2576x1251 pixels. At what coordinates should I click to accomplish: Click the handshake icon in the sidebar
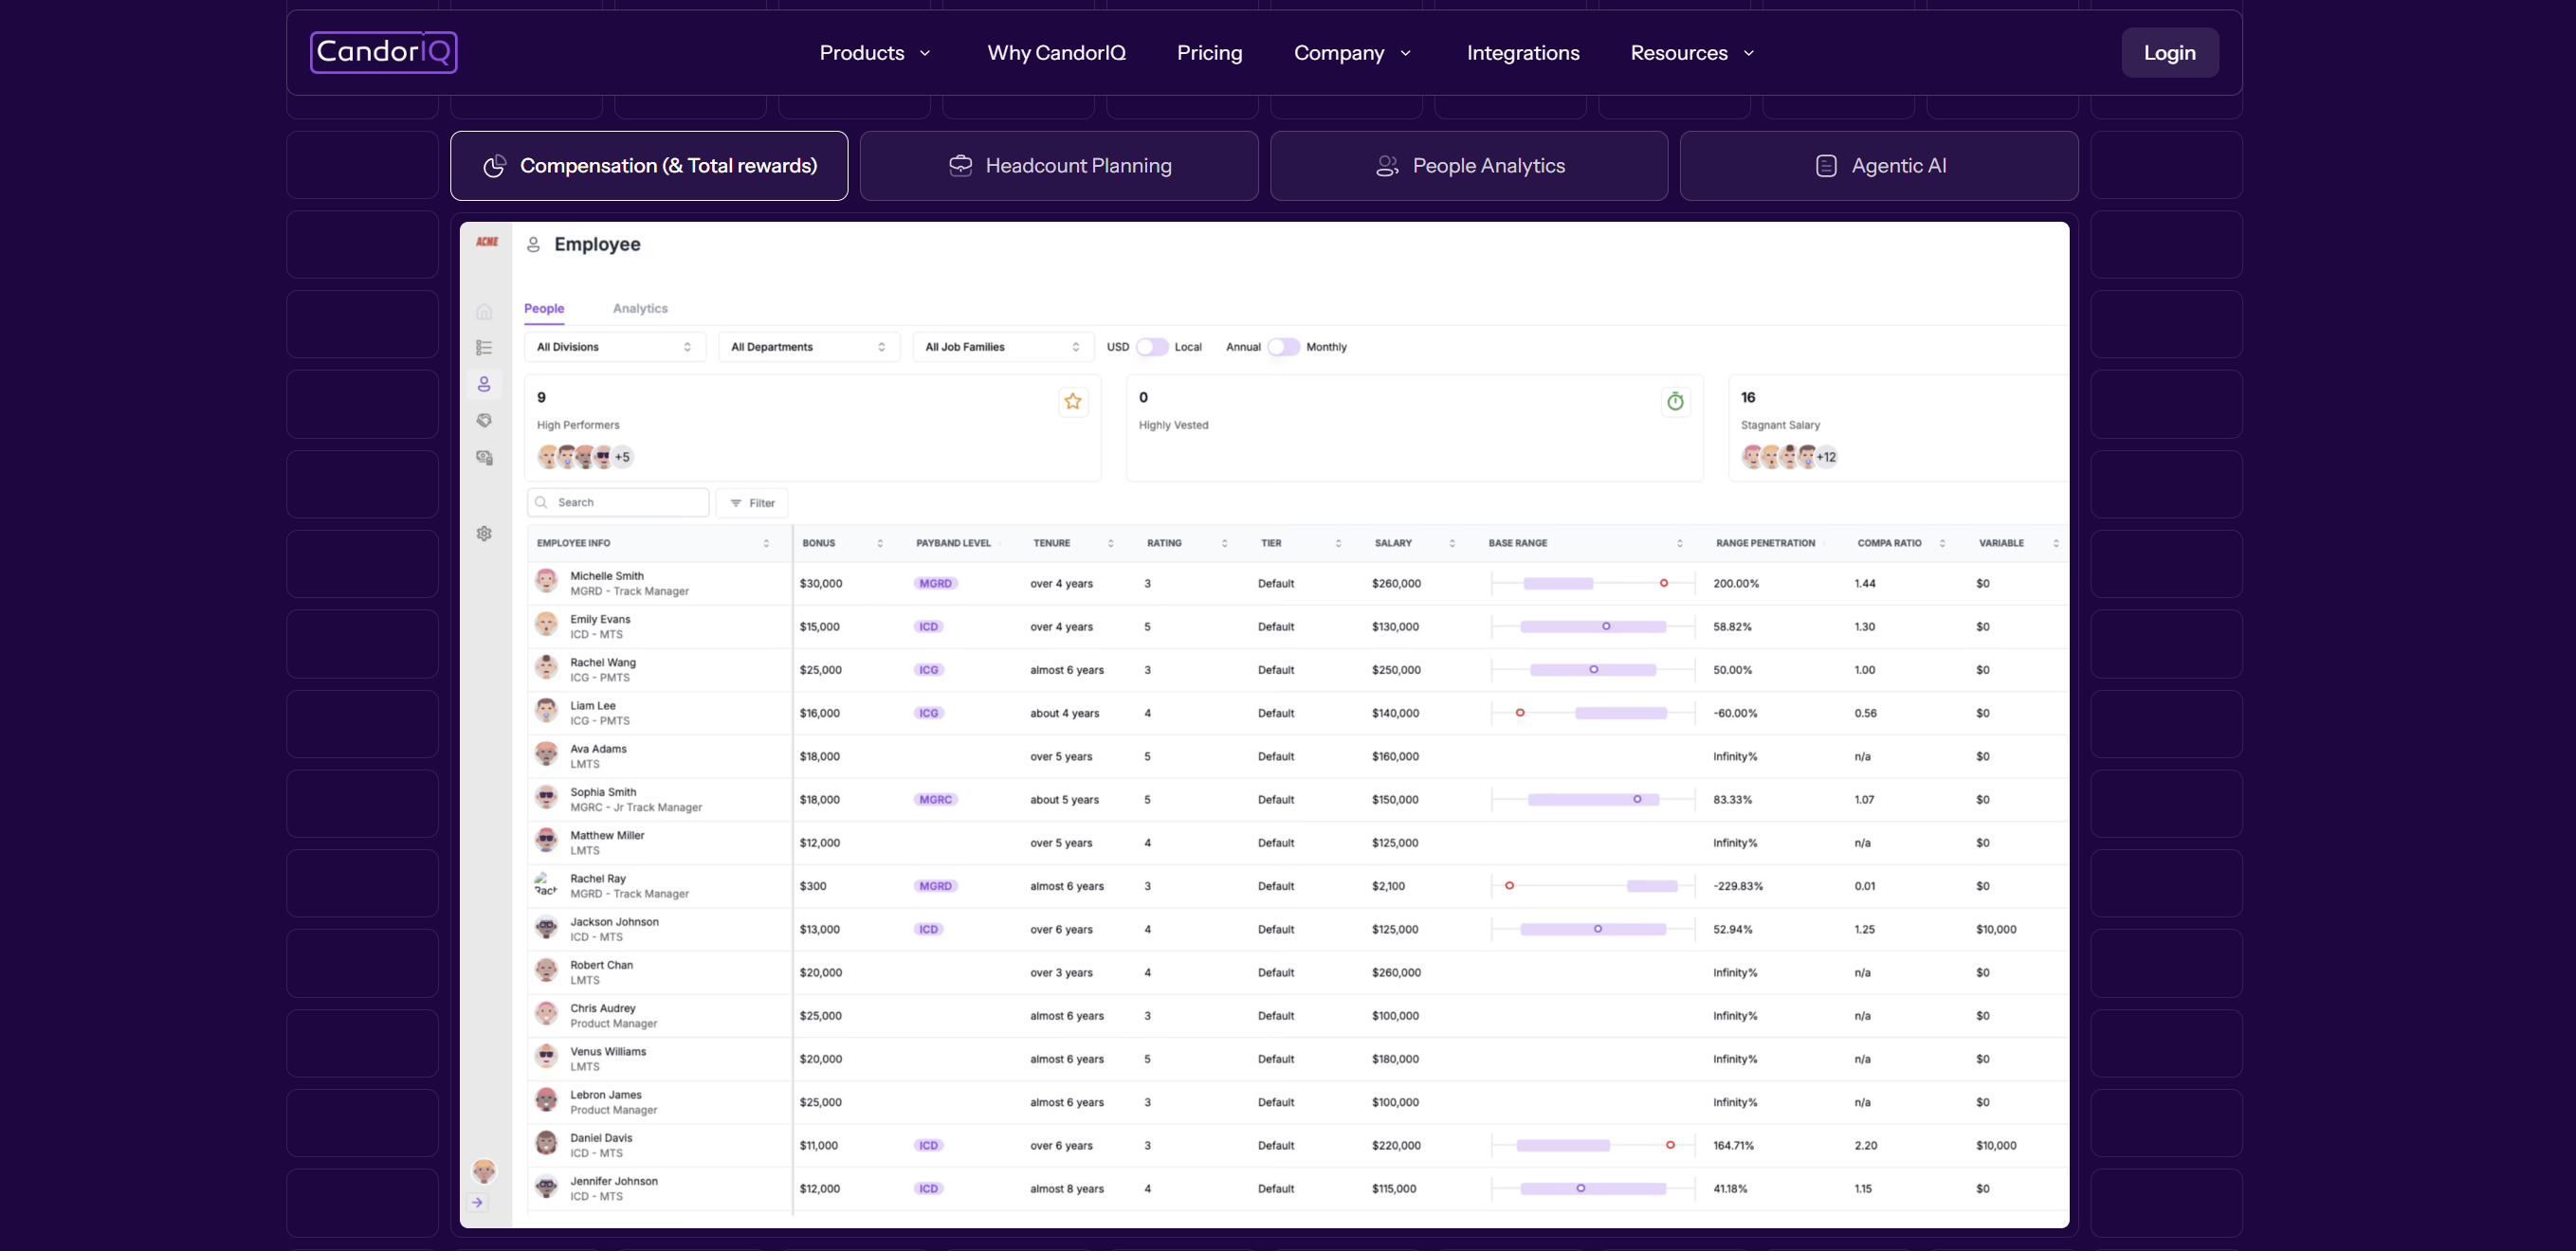point(484,421)
